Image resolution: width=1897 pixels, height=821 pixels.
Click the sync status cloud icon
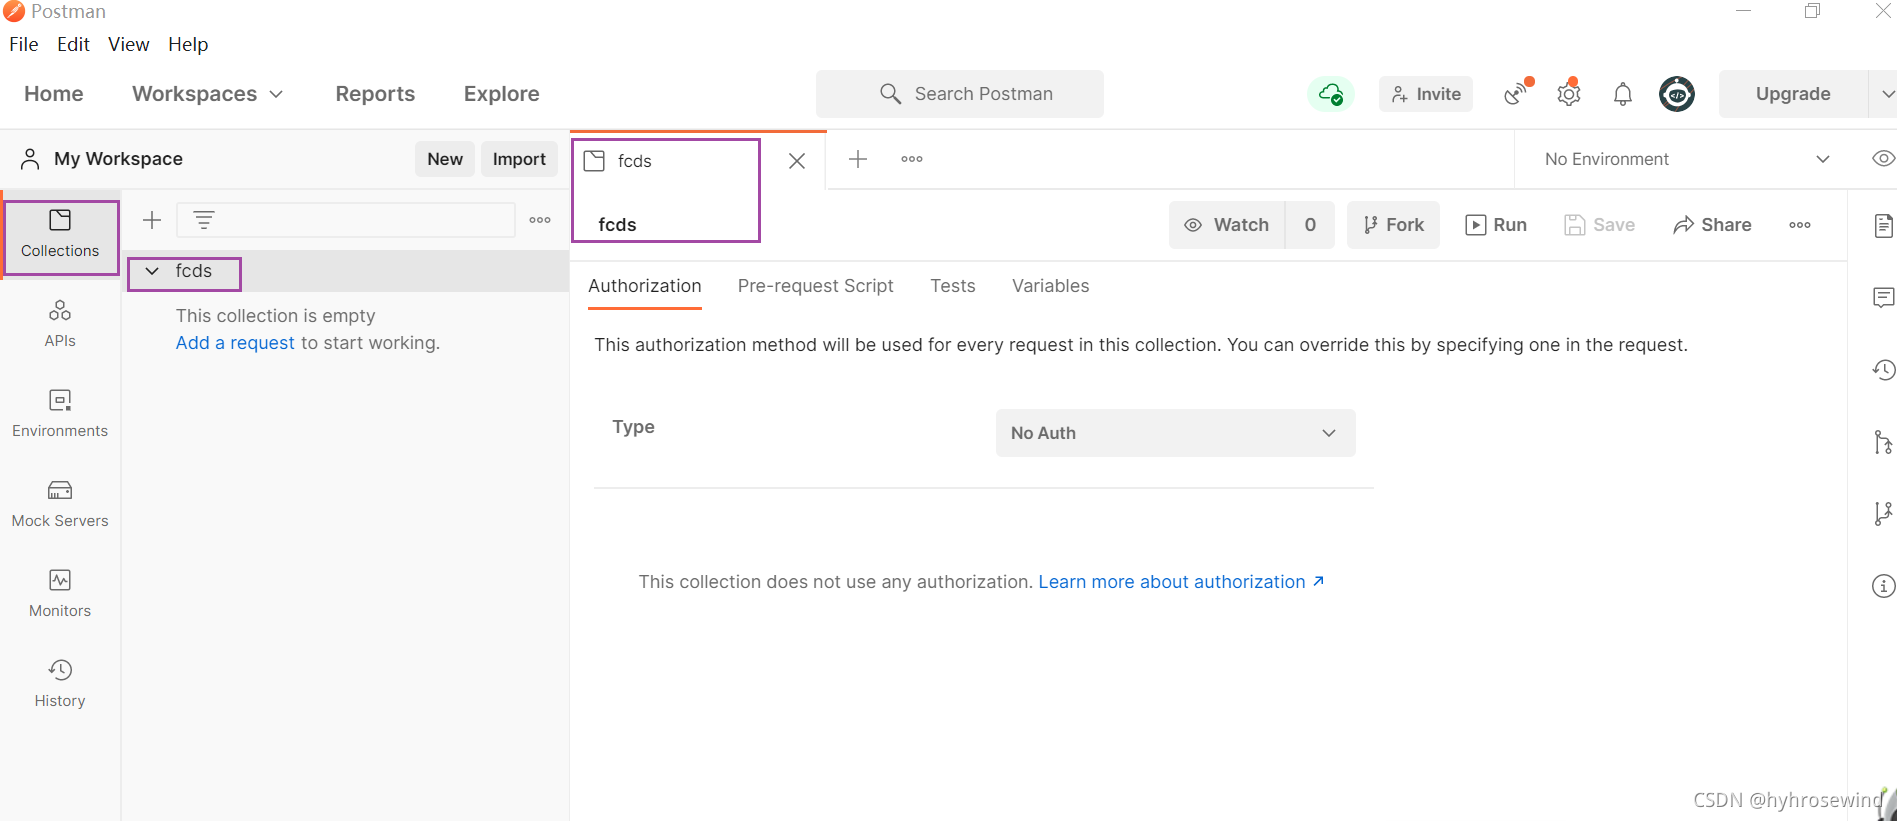pyautogui.click(x=1331, y=94)
